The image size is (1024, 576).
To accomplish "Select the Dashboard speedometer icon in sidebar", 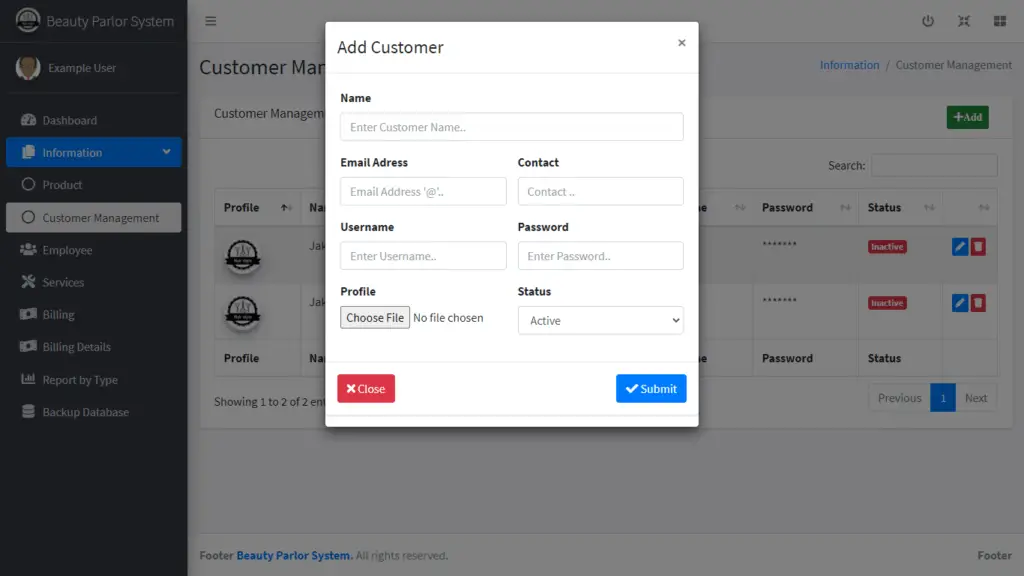I will (27, 120).
